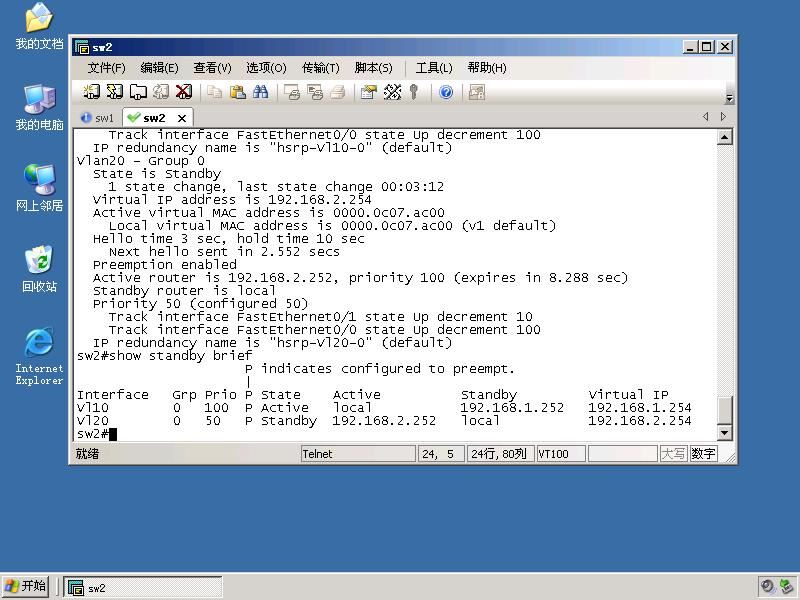800x600 pixels.
Task: Click the Paste clipboard icon
Action: [x=237, y=92]
